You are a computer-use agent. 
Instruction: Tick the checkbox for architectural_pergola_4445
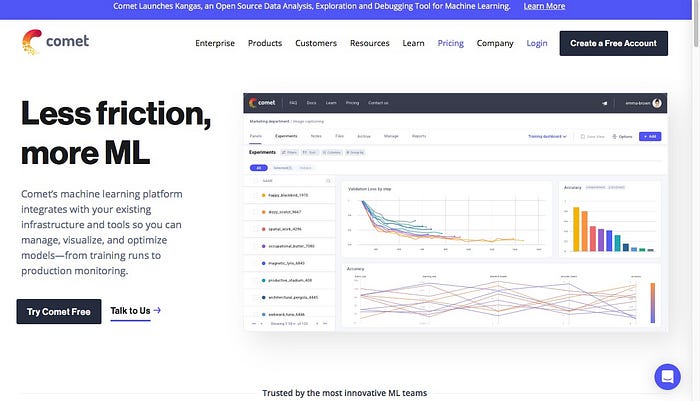coord(255,297)
